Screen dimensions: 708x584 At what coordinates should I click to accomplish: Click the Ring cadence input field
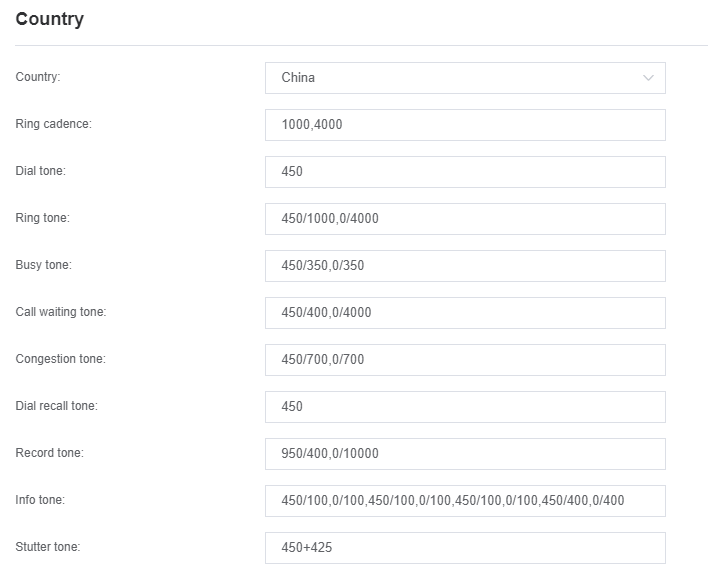click(x=465, y=125)
